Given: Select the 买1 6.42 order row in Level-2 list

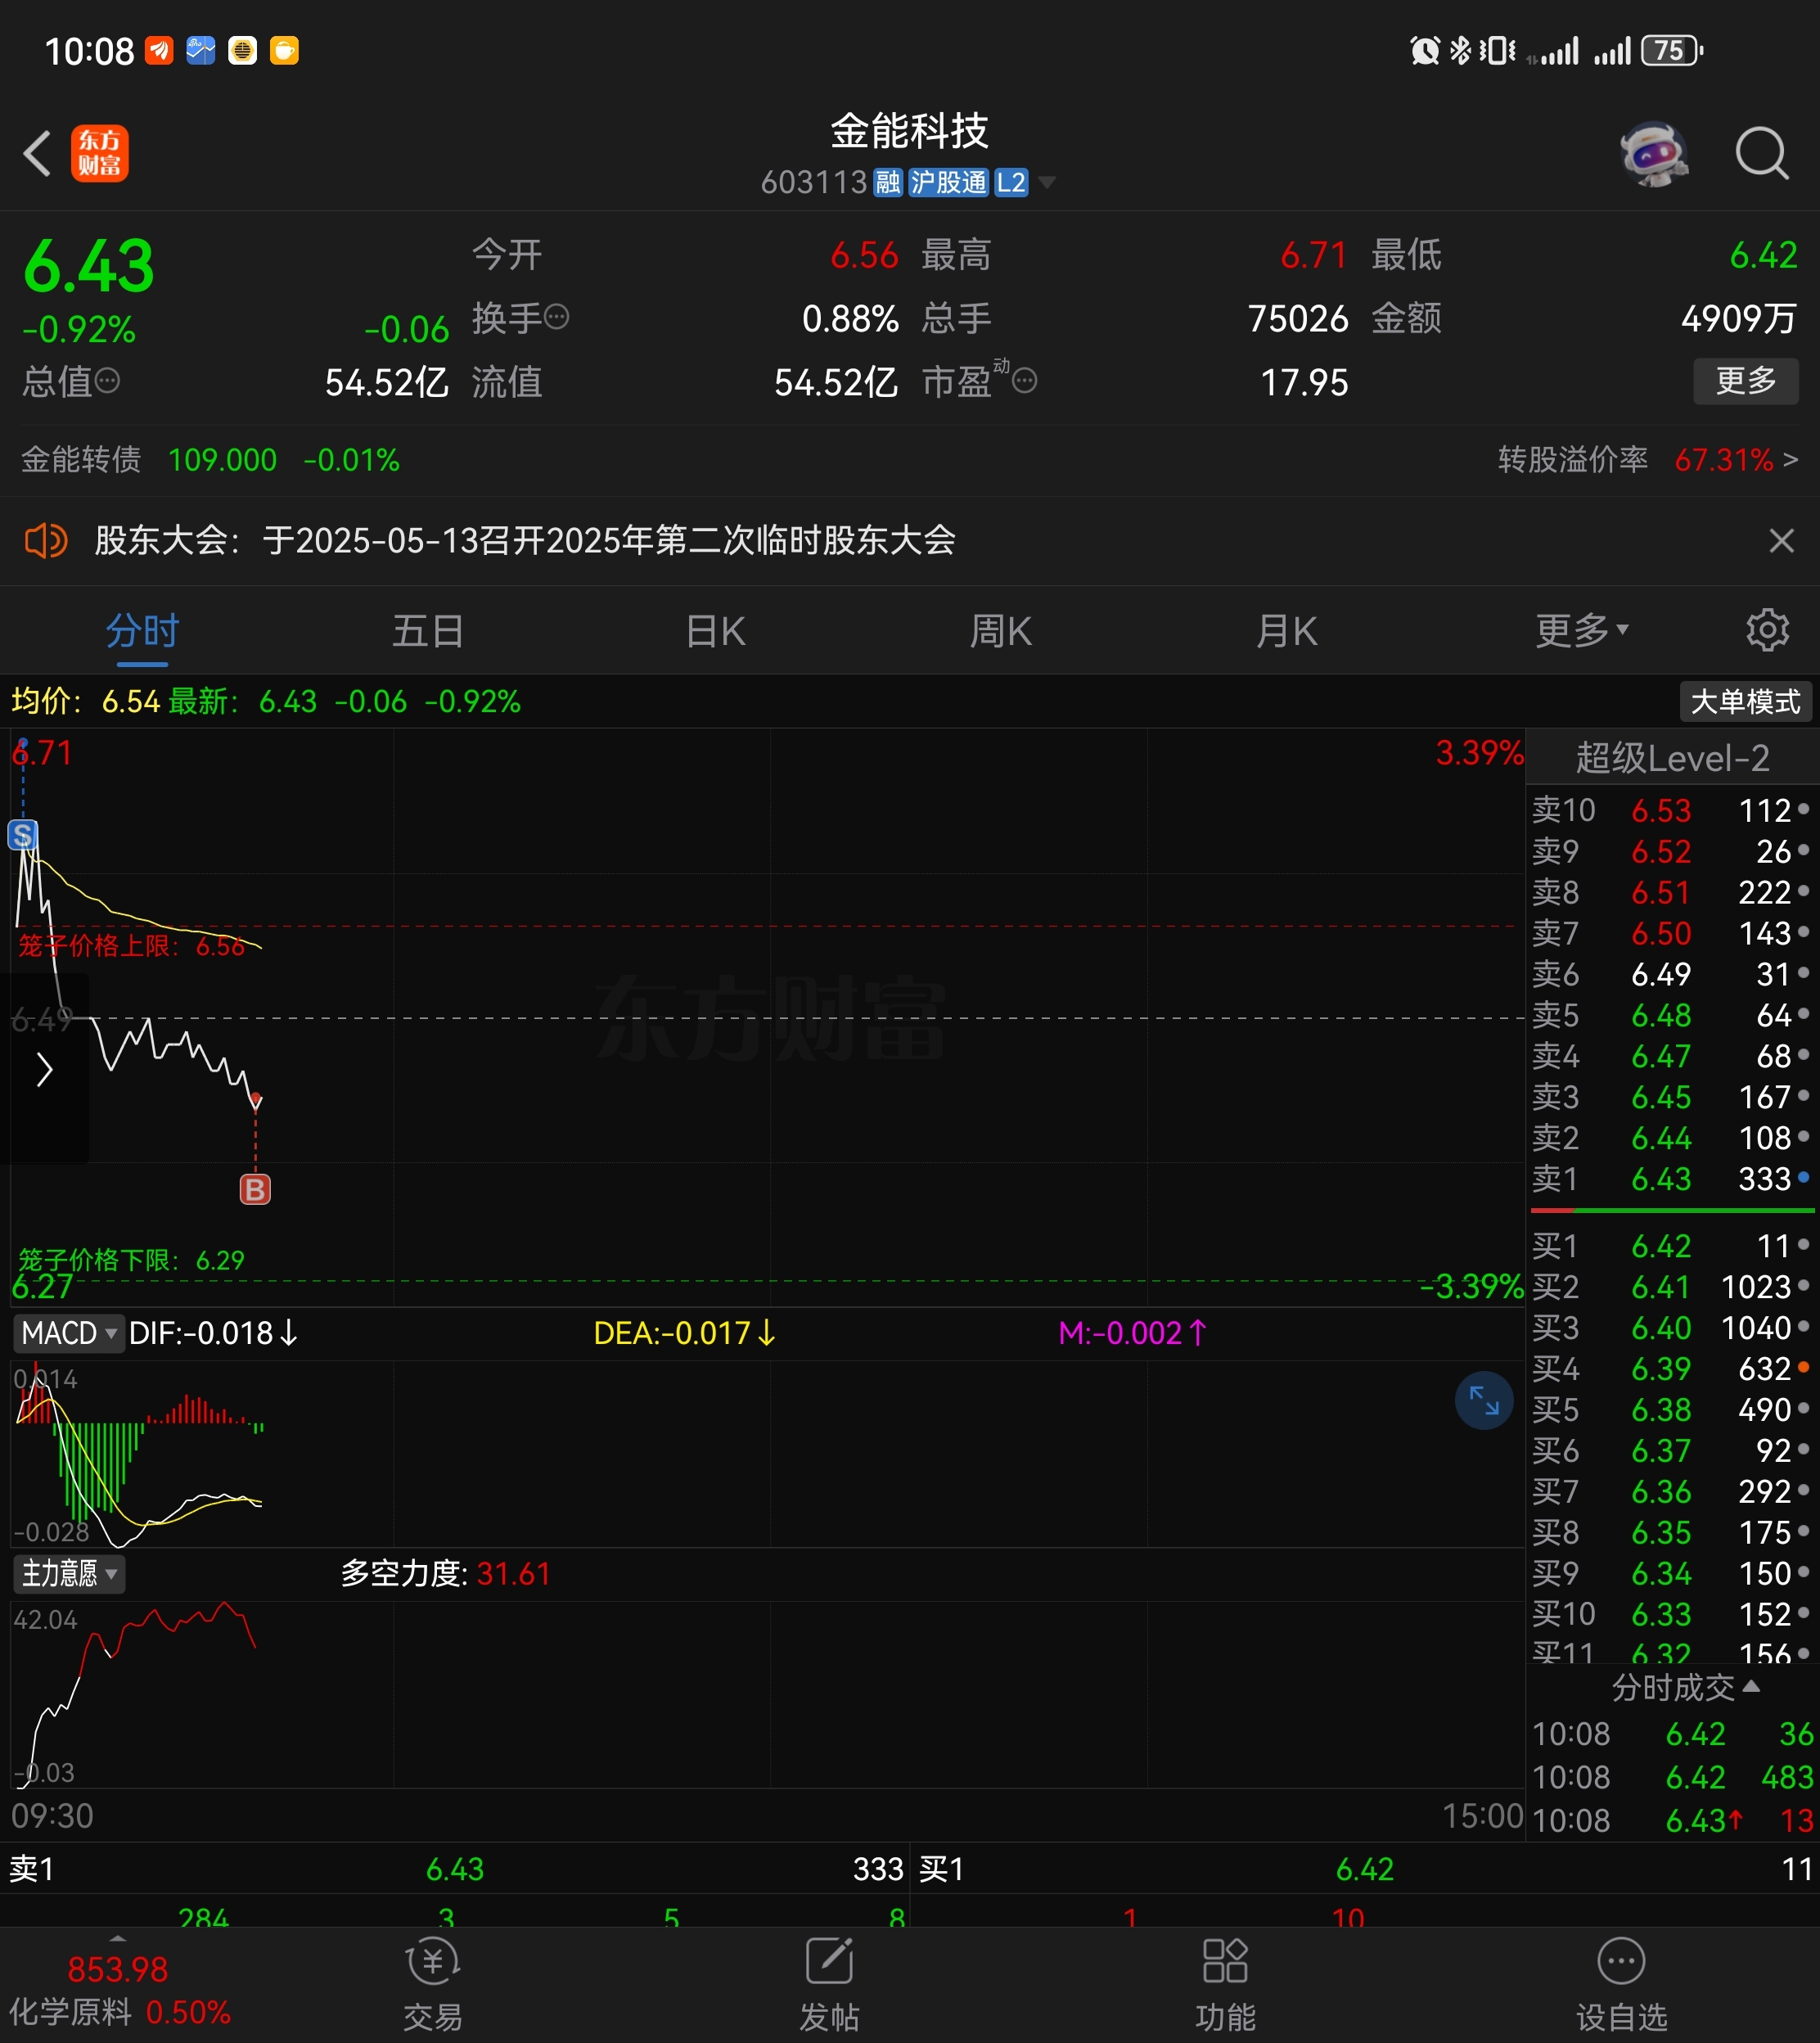Looking at the screenshot, I should (1672, 1246).
